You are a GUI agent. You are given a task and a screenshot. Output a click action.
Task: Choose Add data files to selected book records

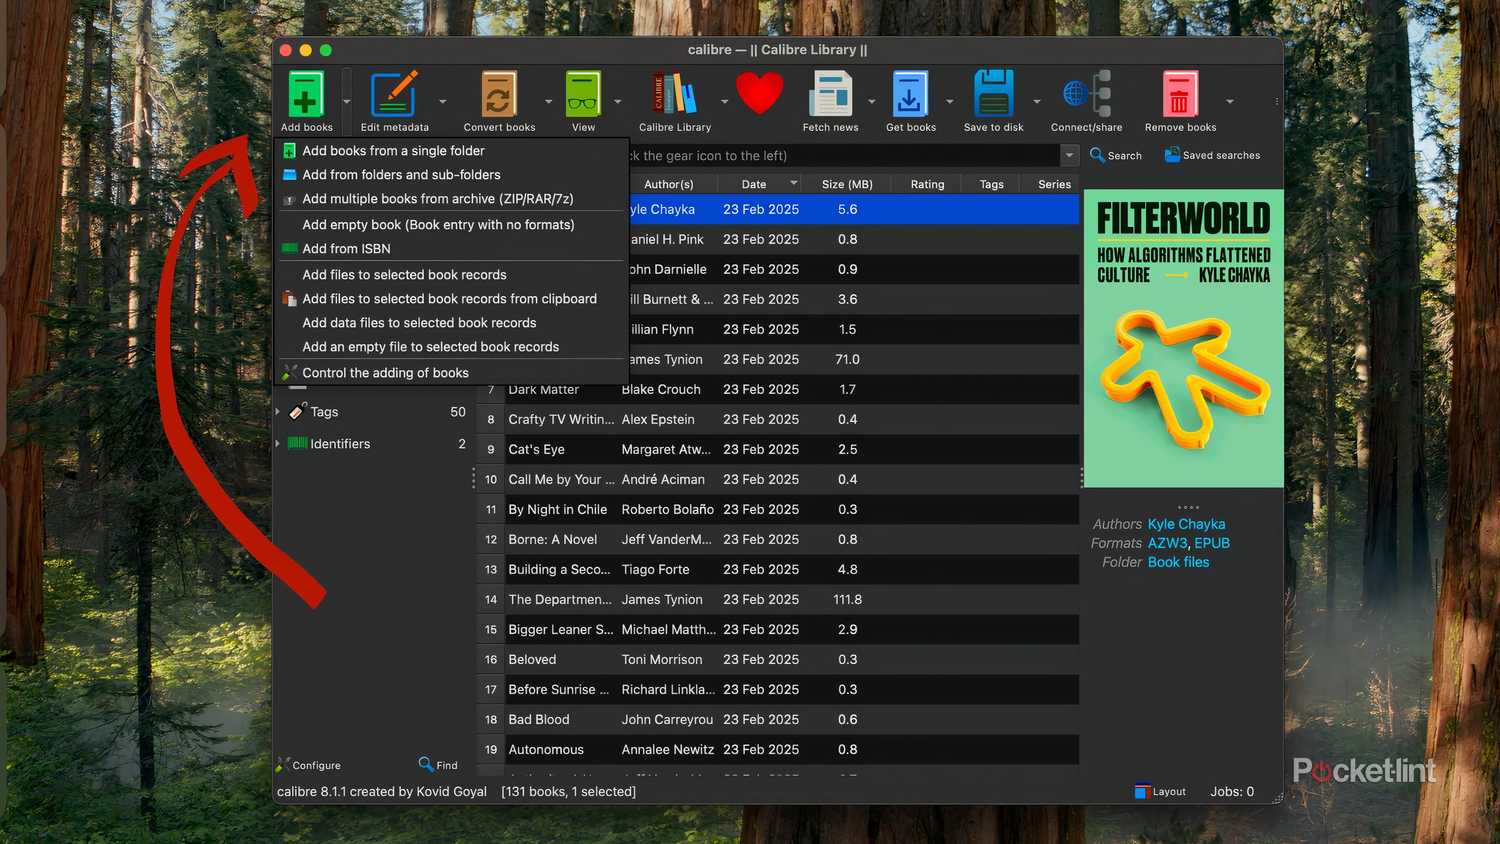[x=451, y=323]
